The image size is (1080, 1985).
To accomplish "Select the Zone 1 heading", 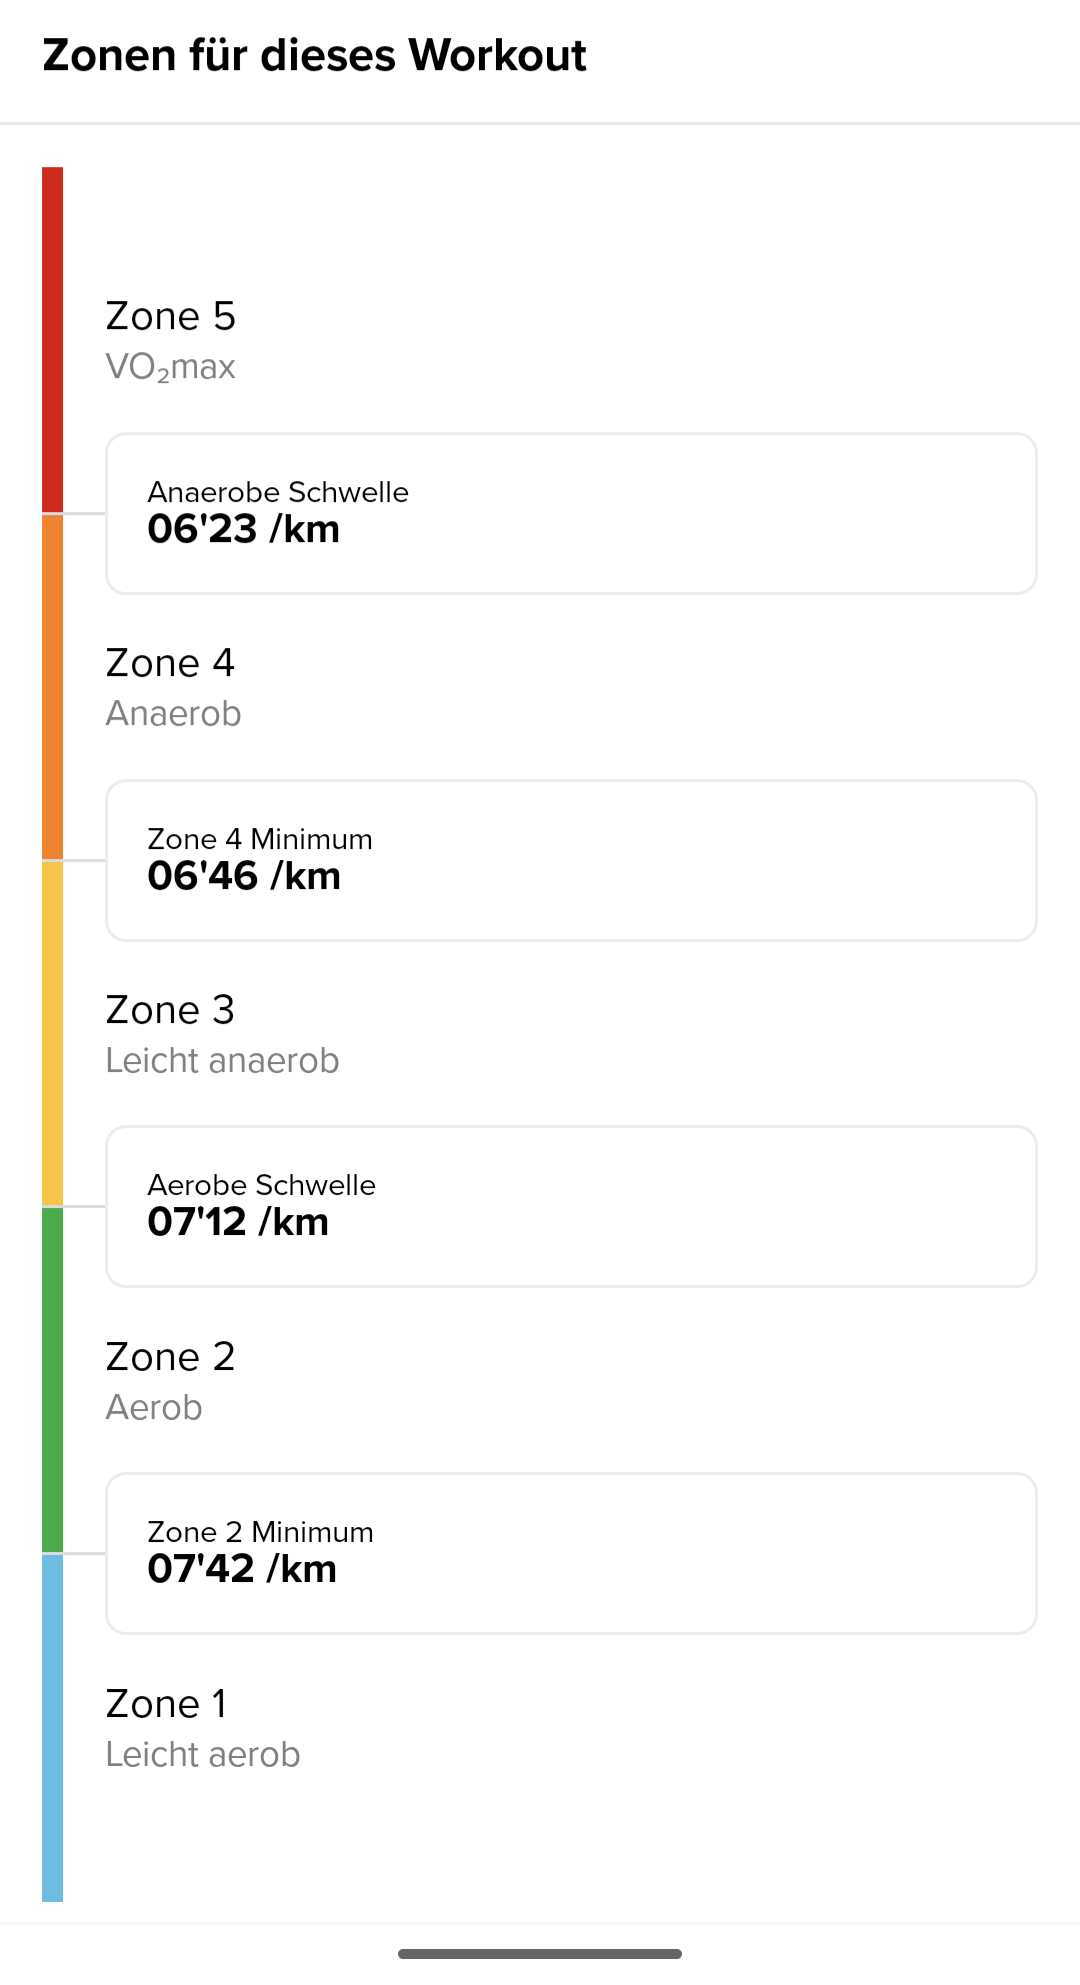I will (x=166, y=1704).
